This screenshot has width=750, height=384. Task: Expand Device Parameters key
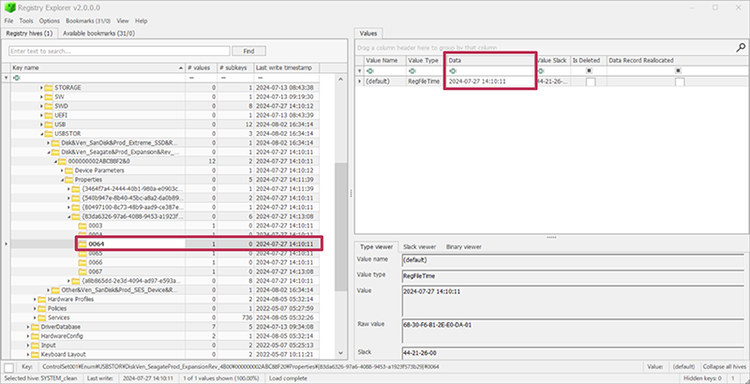[x=62, y=171]
